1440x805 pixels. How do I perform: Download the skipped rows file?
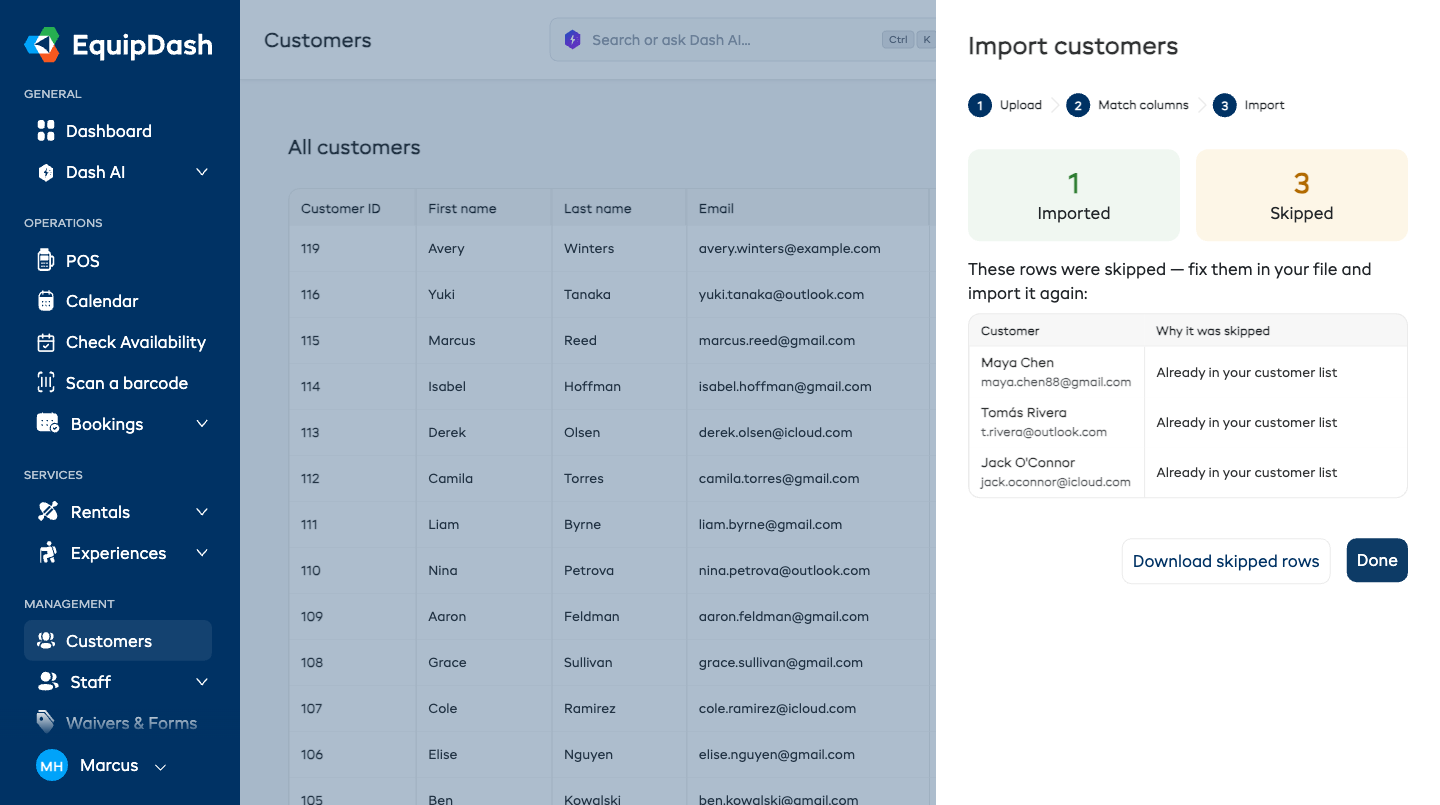[1226, 561]
